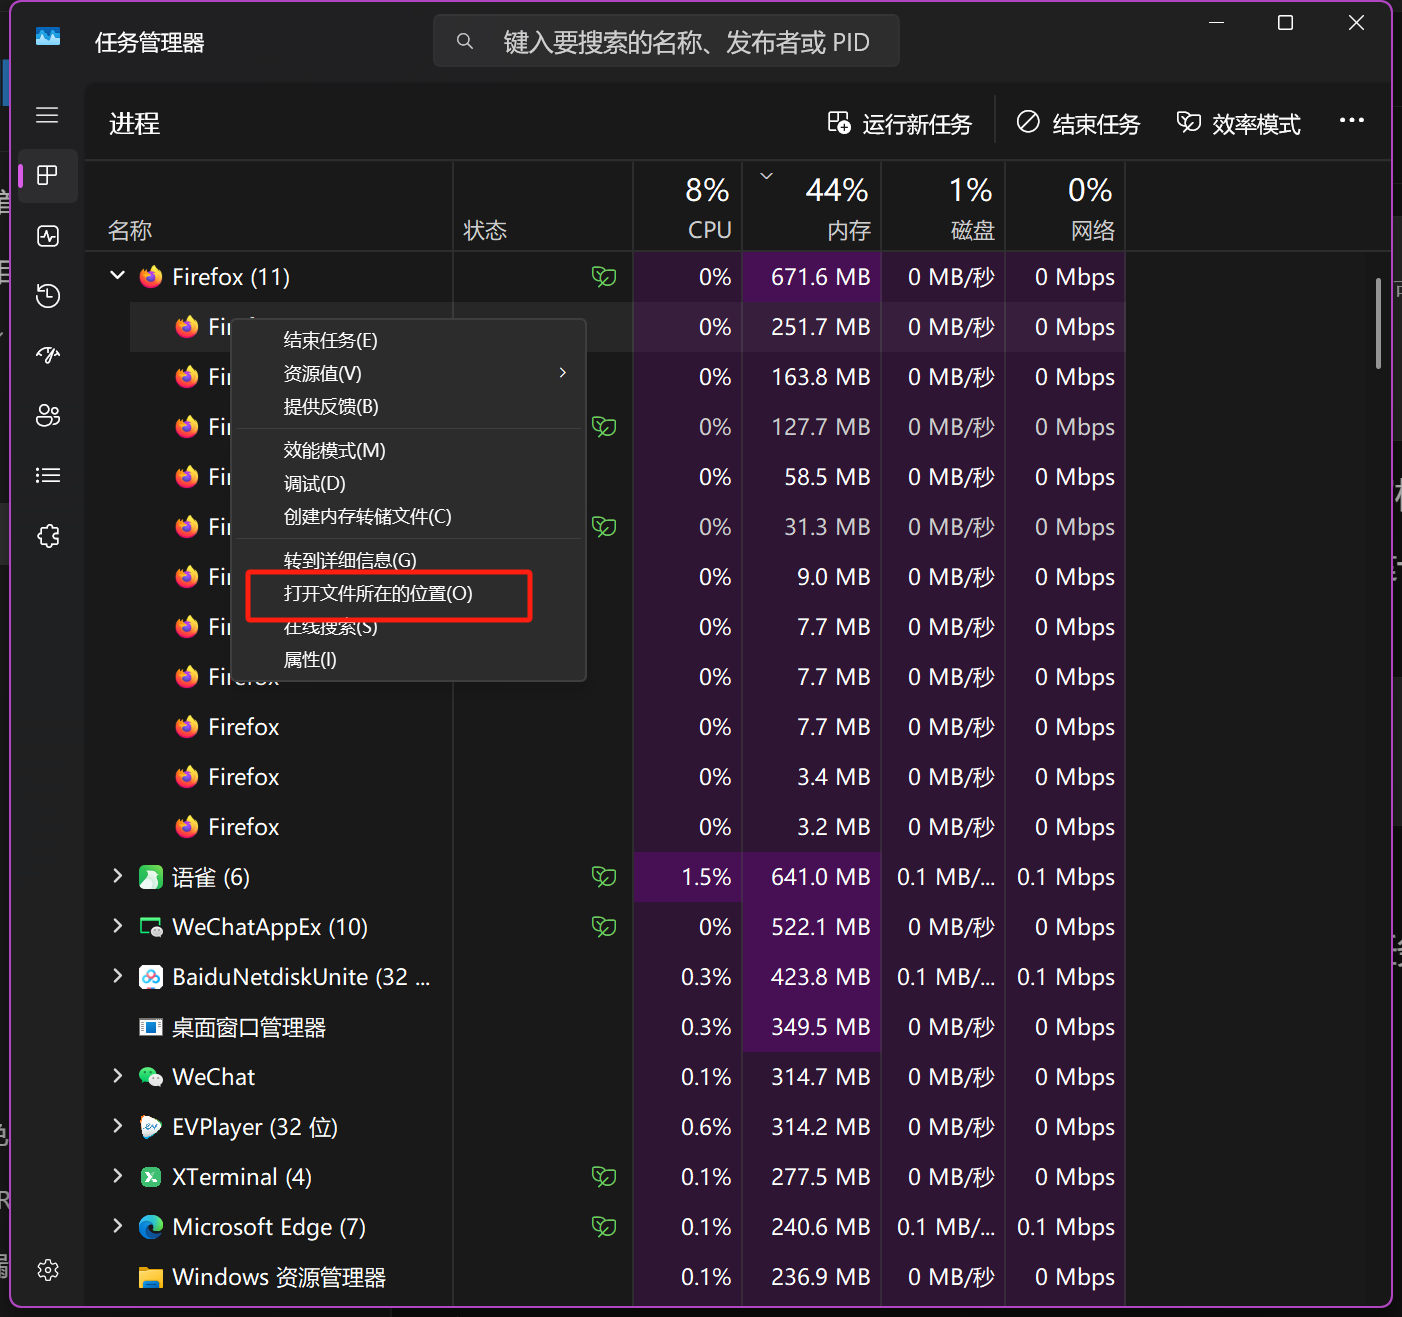Click the 1.5% CPU cell of 语雀
The width and height of the screenshot is (1402, 1317).
pyautogui.click(x=688, y=877)
